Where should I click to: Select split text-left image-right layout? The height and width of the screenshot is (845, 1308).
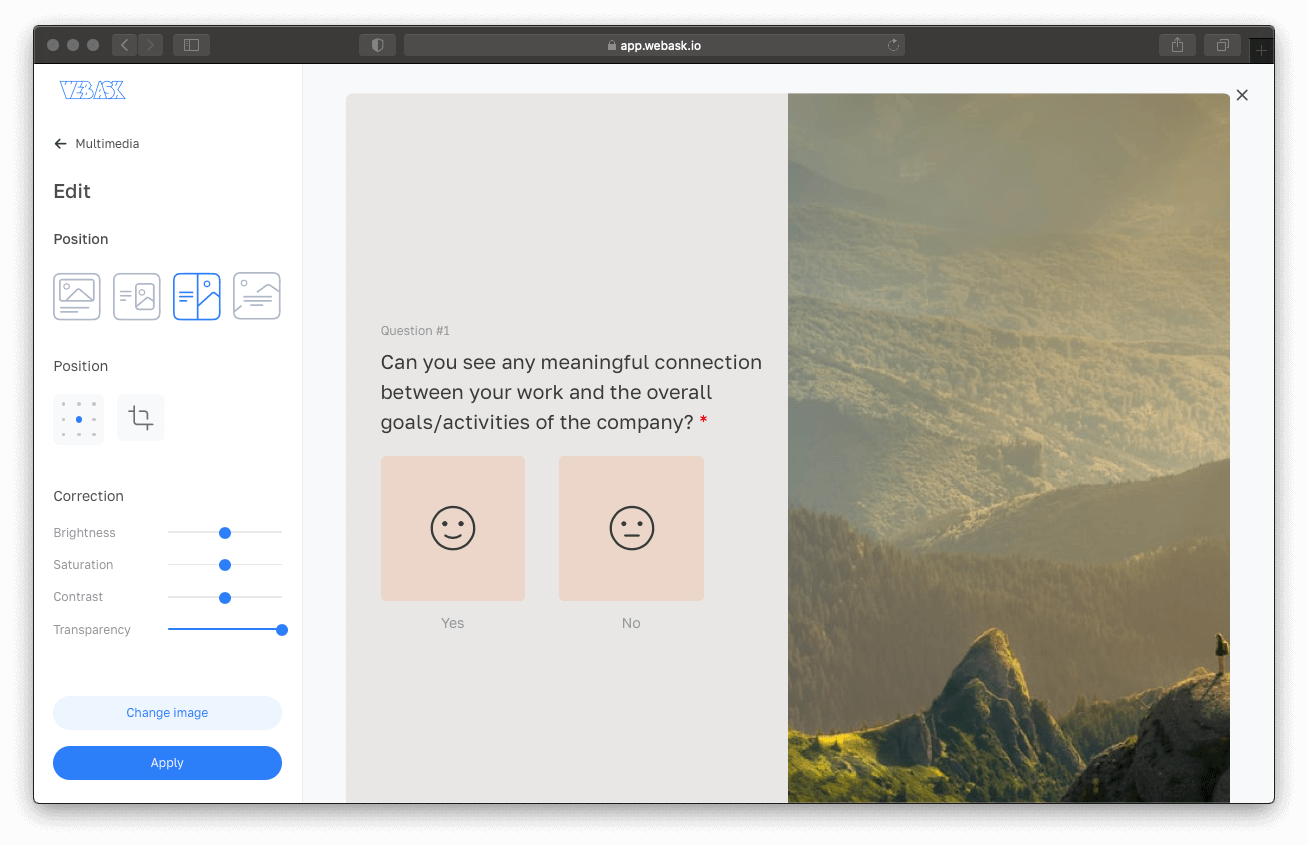click(197, 296)
